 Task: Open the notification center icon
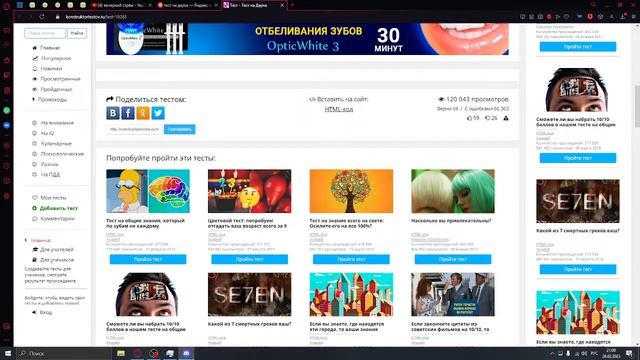click(629, 353)
